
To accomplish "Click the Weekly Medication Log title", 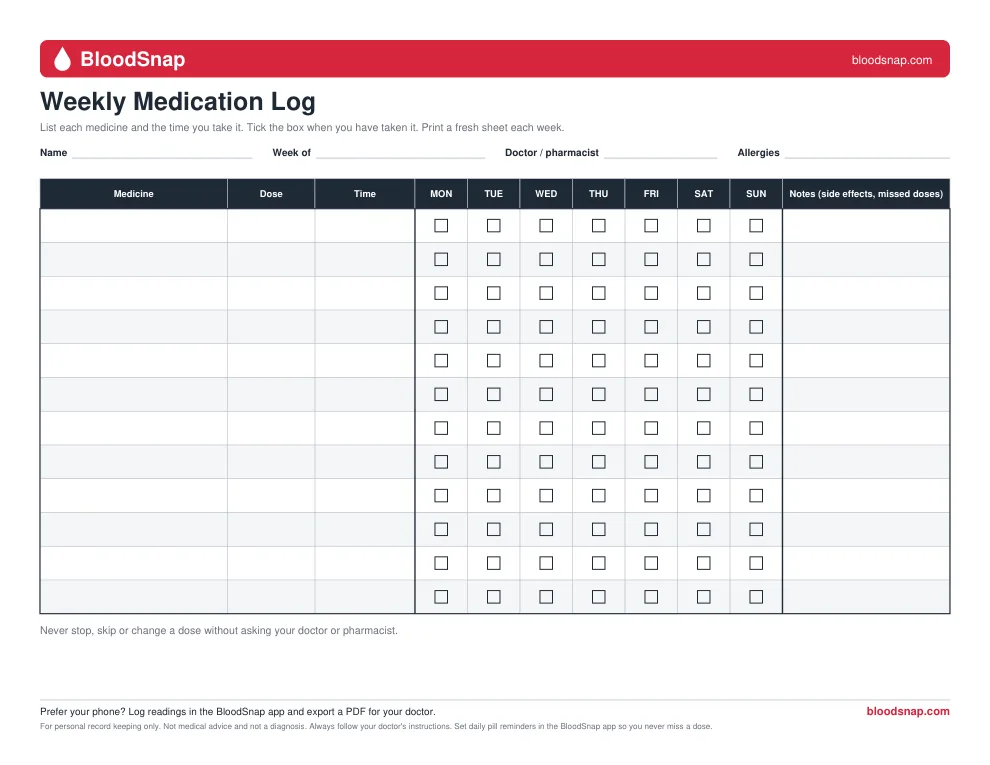I will click(178, 102).
